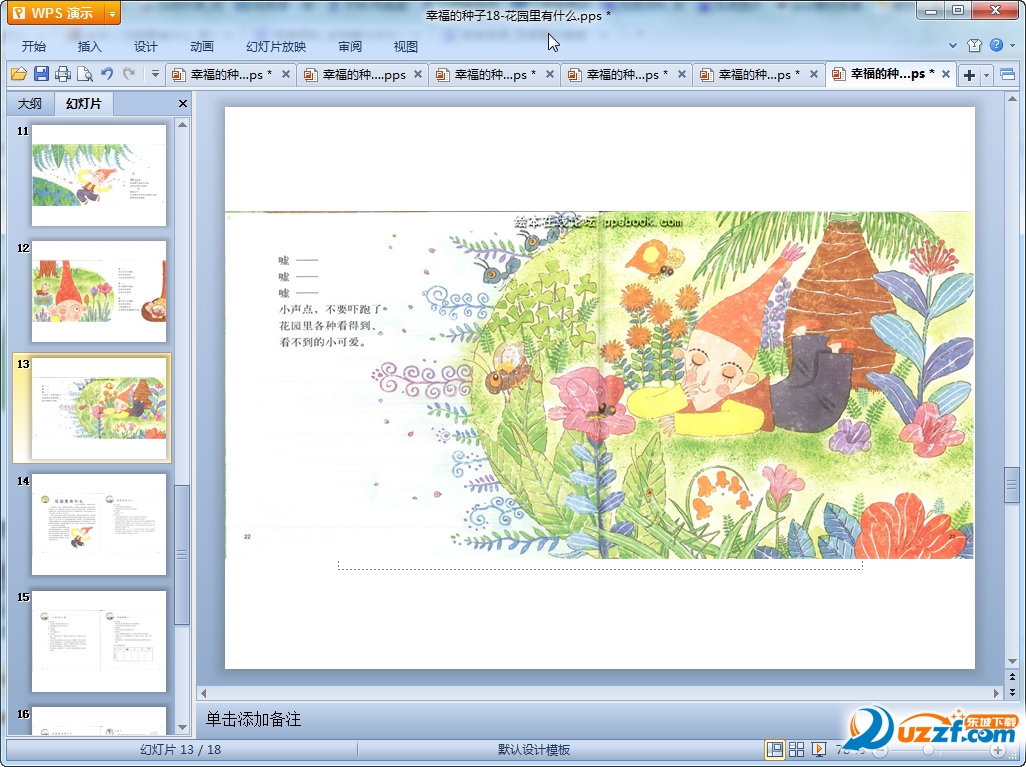Click the save disk icon

click(41, 74)
